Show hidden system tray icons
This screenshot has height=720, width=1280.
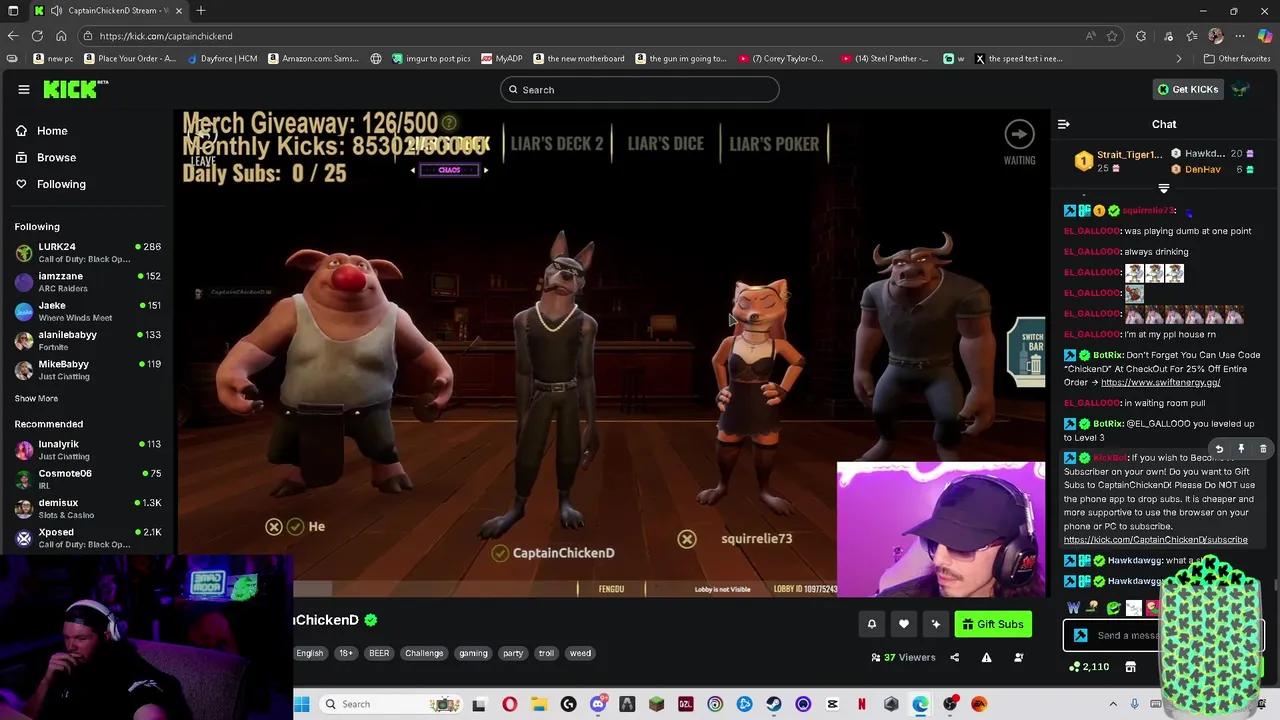(1113, 704)
